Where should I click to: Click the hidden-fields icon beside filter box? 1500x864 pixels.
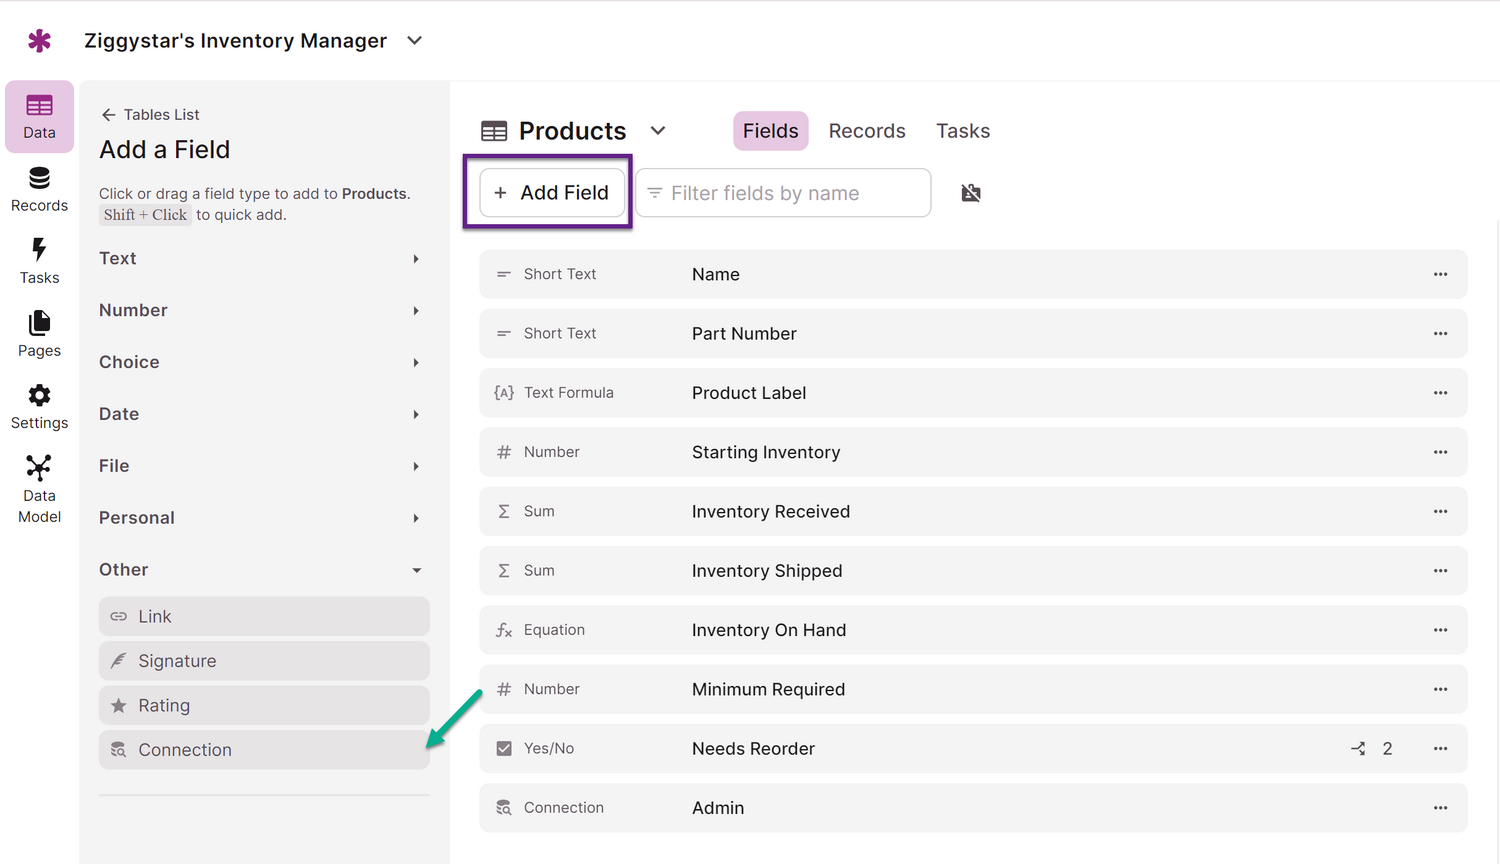pyautogui.click(x=970, y=193)
